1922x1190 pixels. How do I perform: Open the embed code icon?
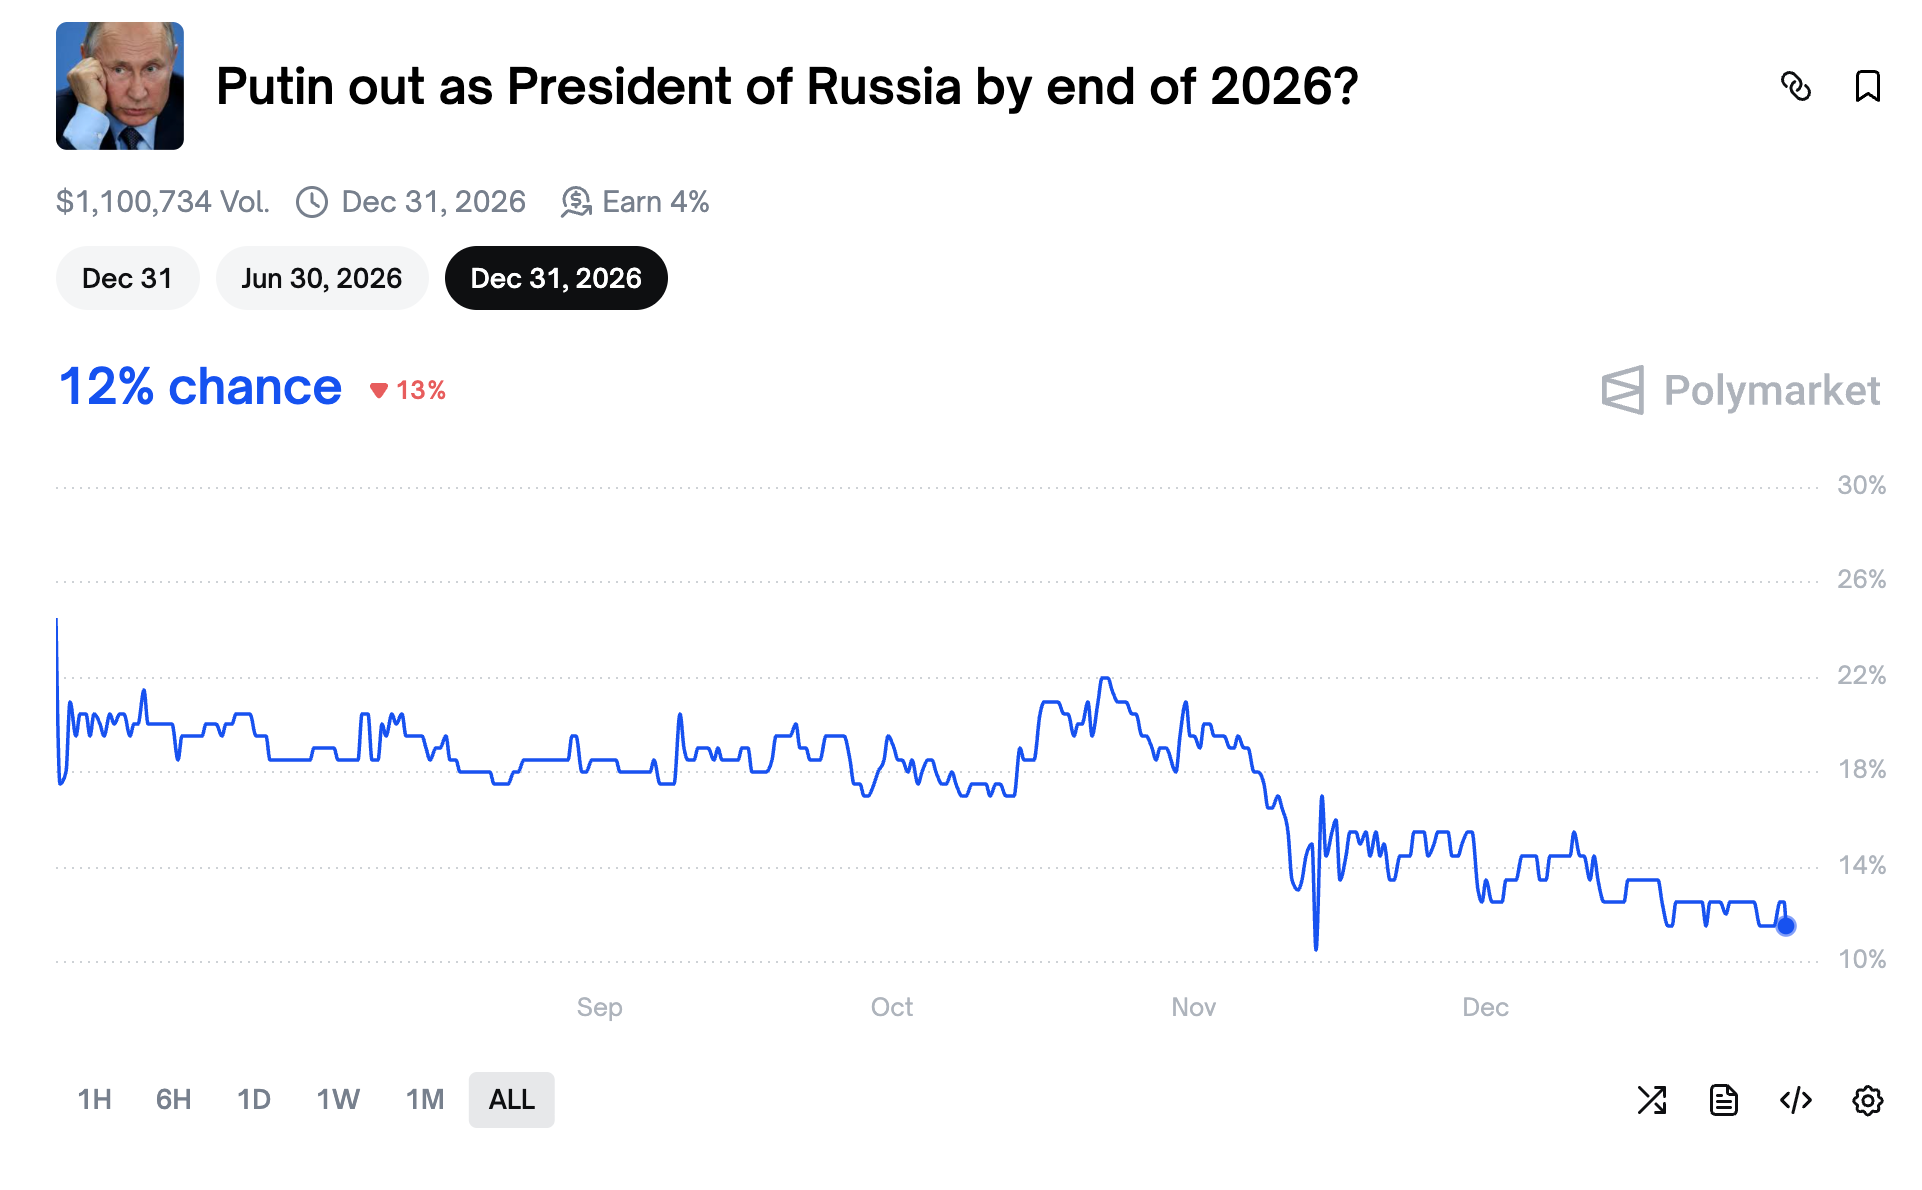coord(1795,1100)
